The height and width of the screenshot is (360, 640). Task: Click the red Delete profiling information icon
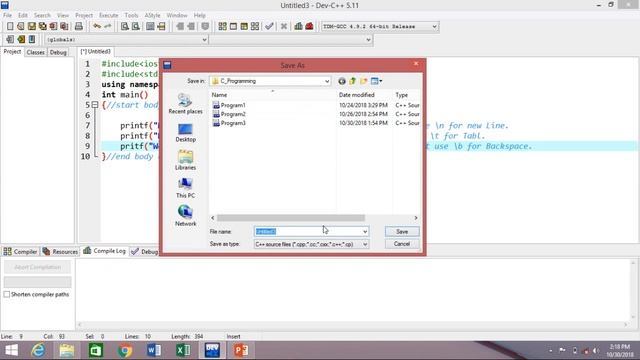[x=309, y=27]
